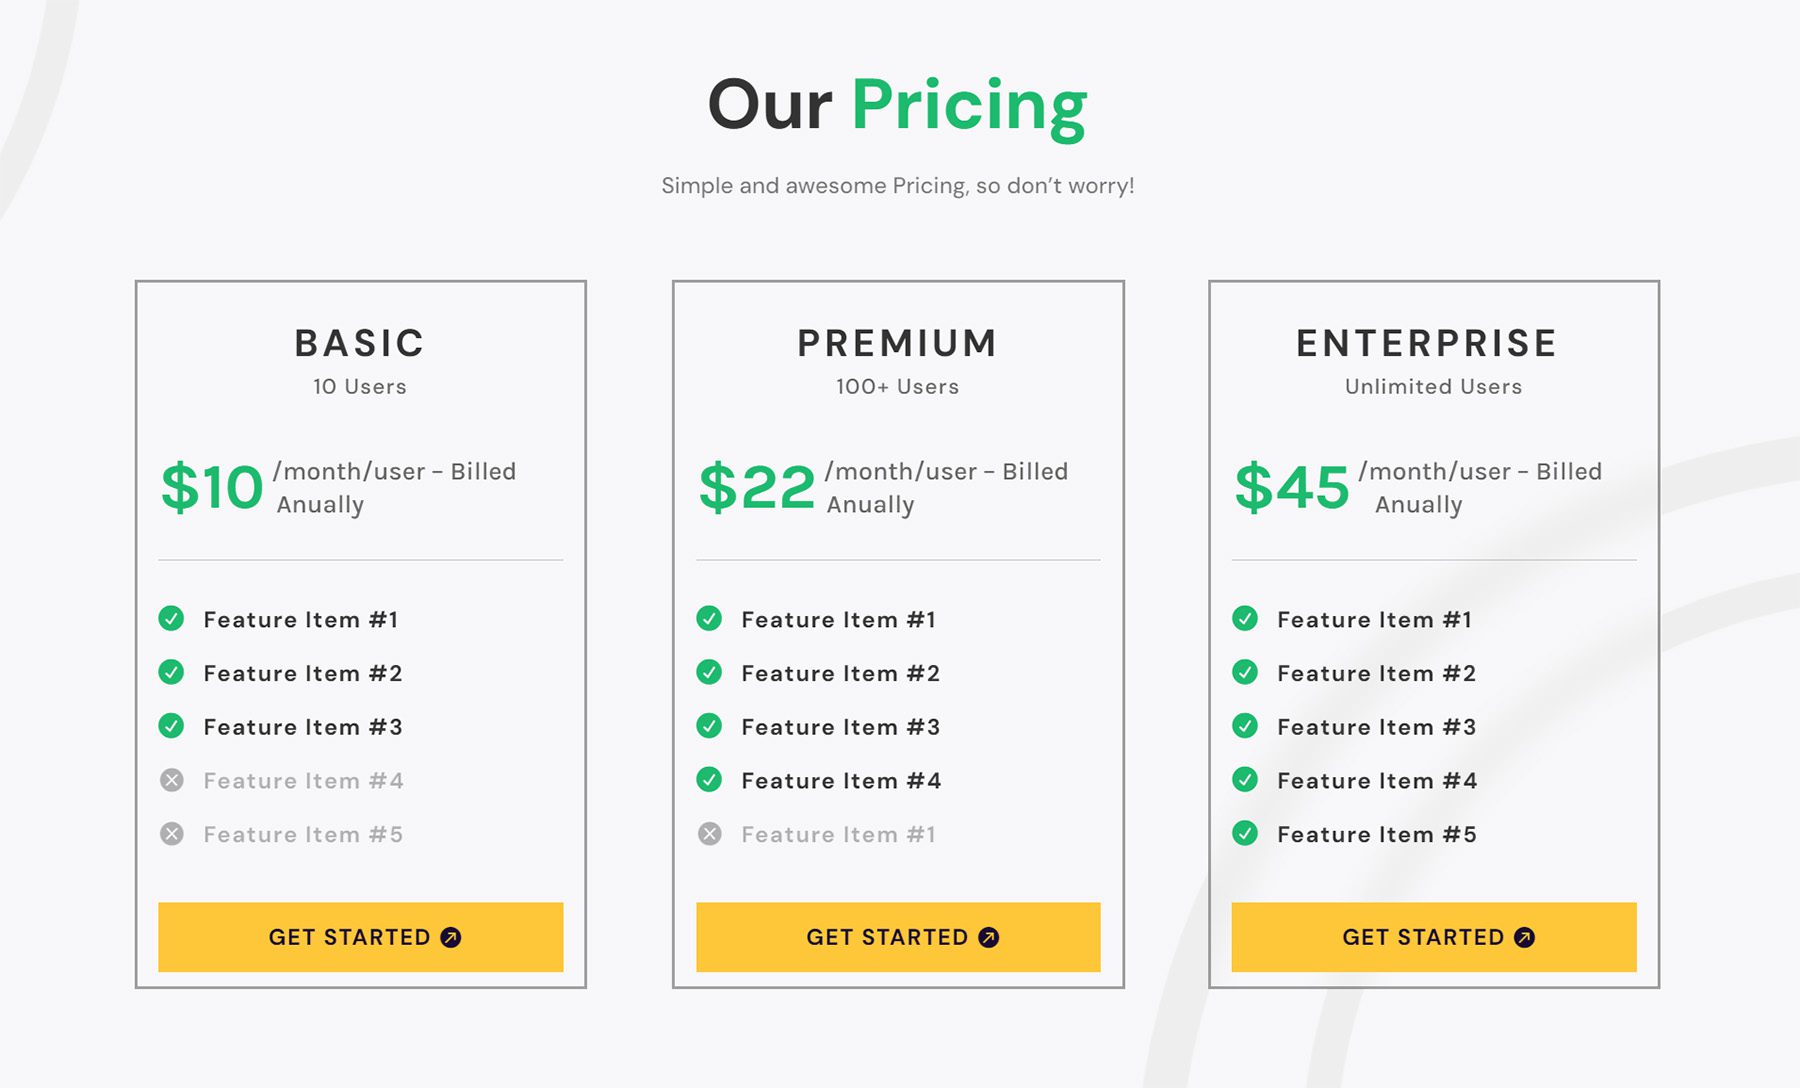Click green check icon beside Premium Feature Item #4
This screenshot has width=1800, height=1088.
pos(709,780)
